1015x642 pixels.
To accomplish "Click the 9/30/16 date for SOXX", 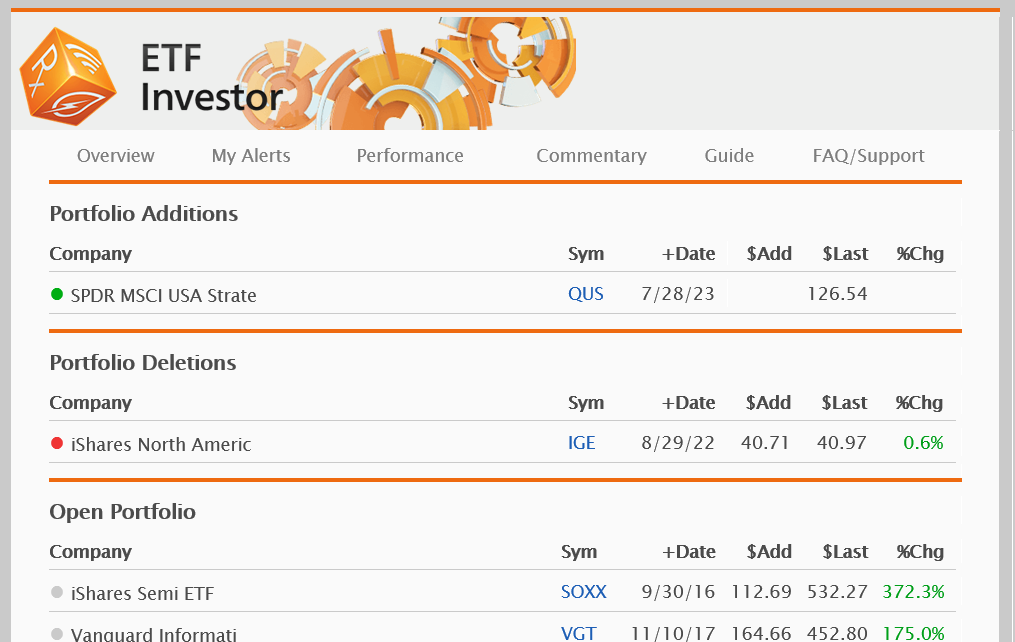I will click(678, 592).
